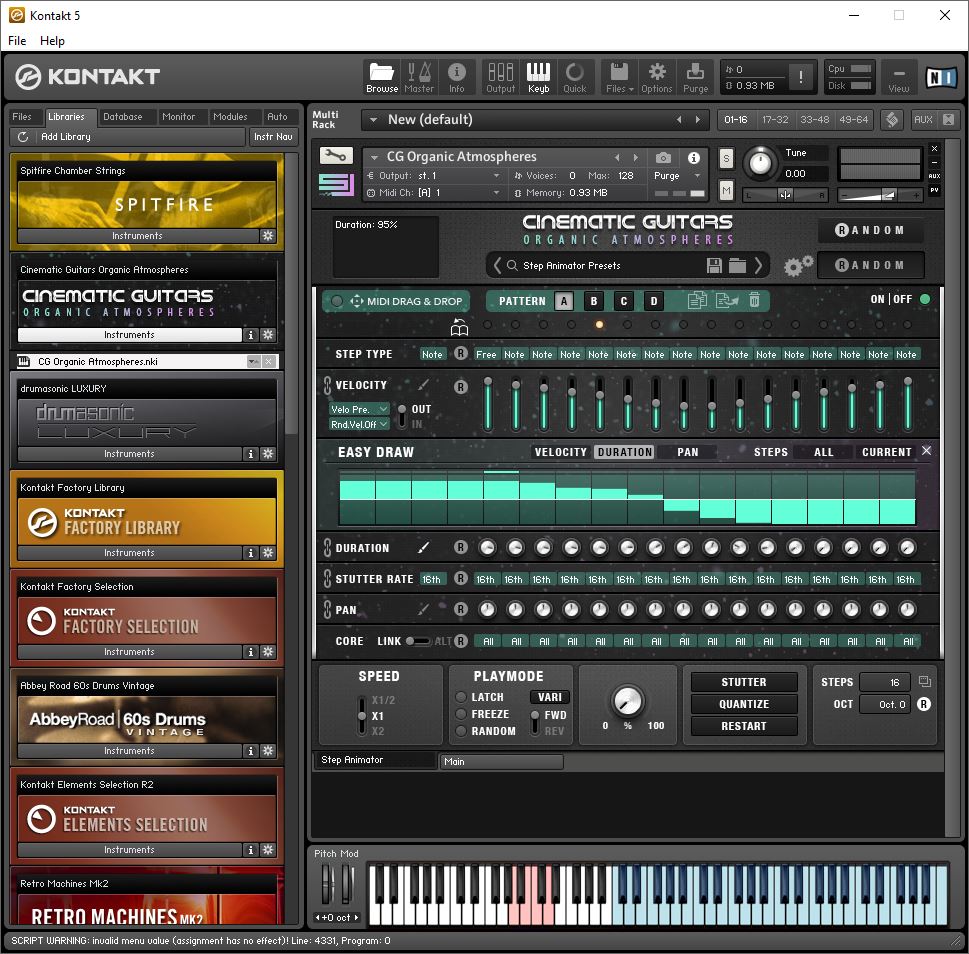The image size is (969, 954).
Task: Solo the instrument with S button
Action: click(x=726, y=159)
